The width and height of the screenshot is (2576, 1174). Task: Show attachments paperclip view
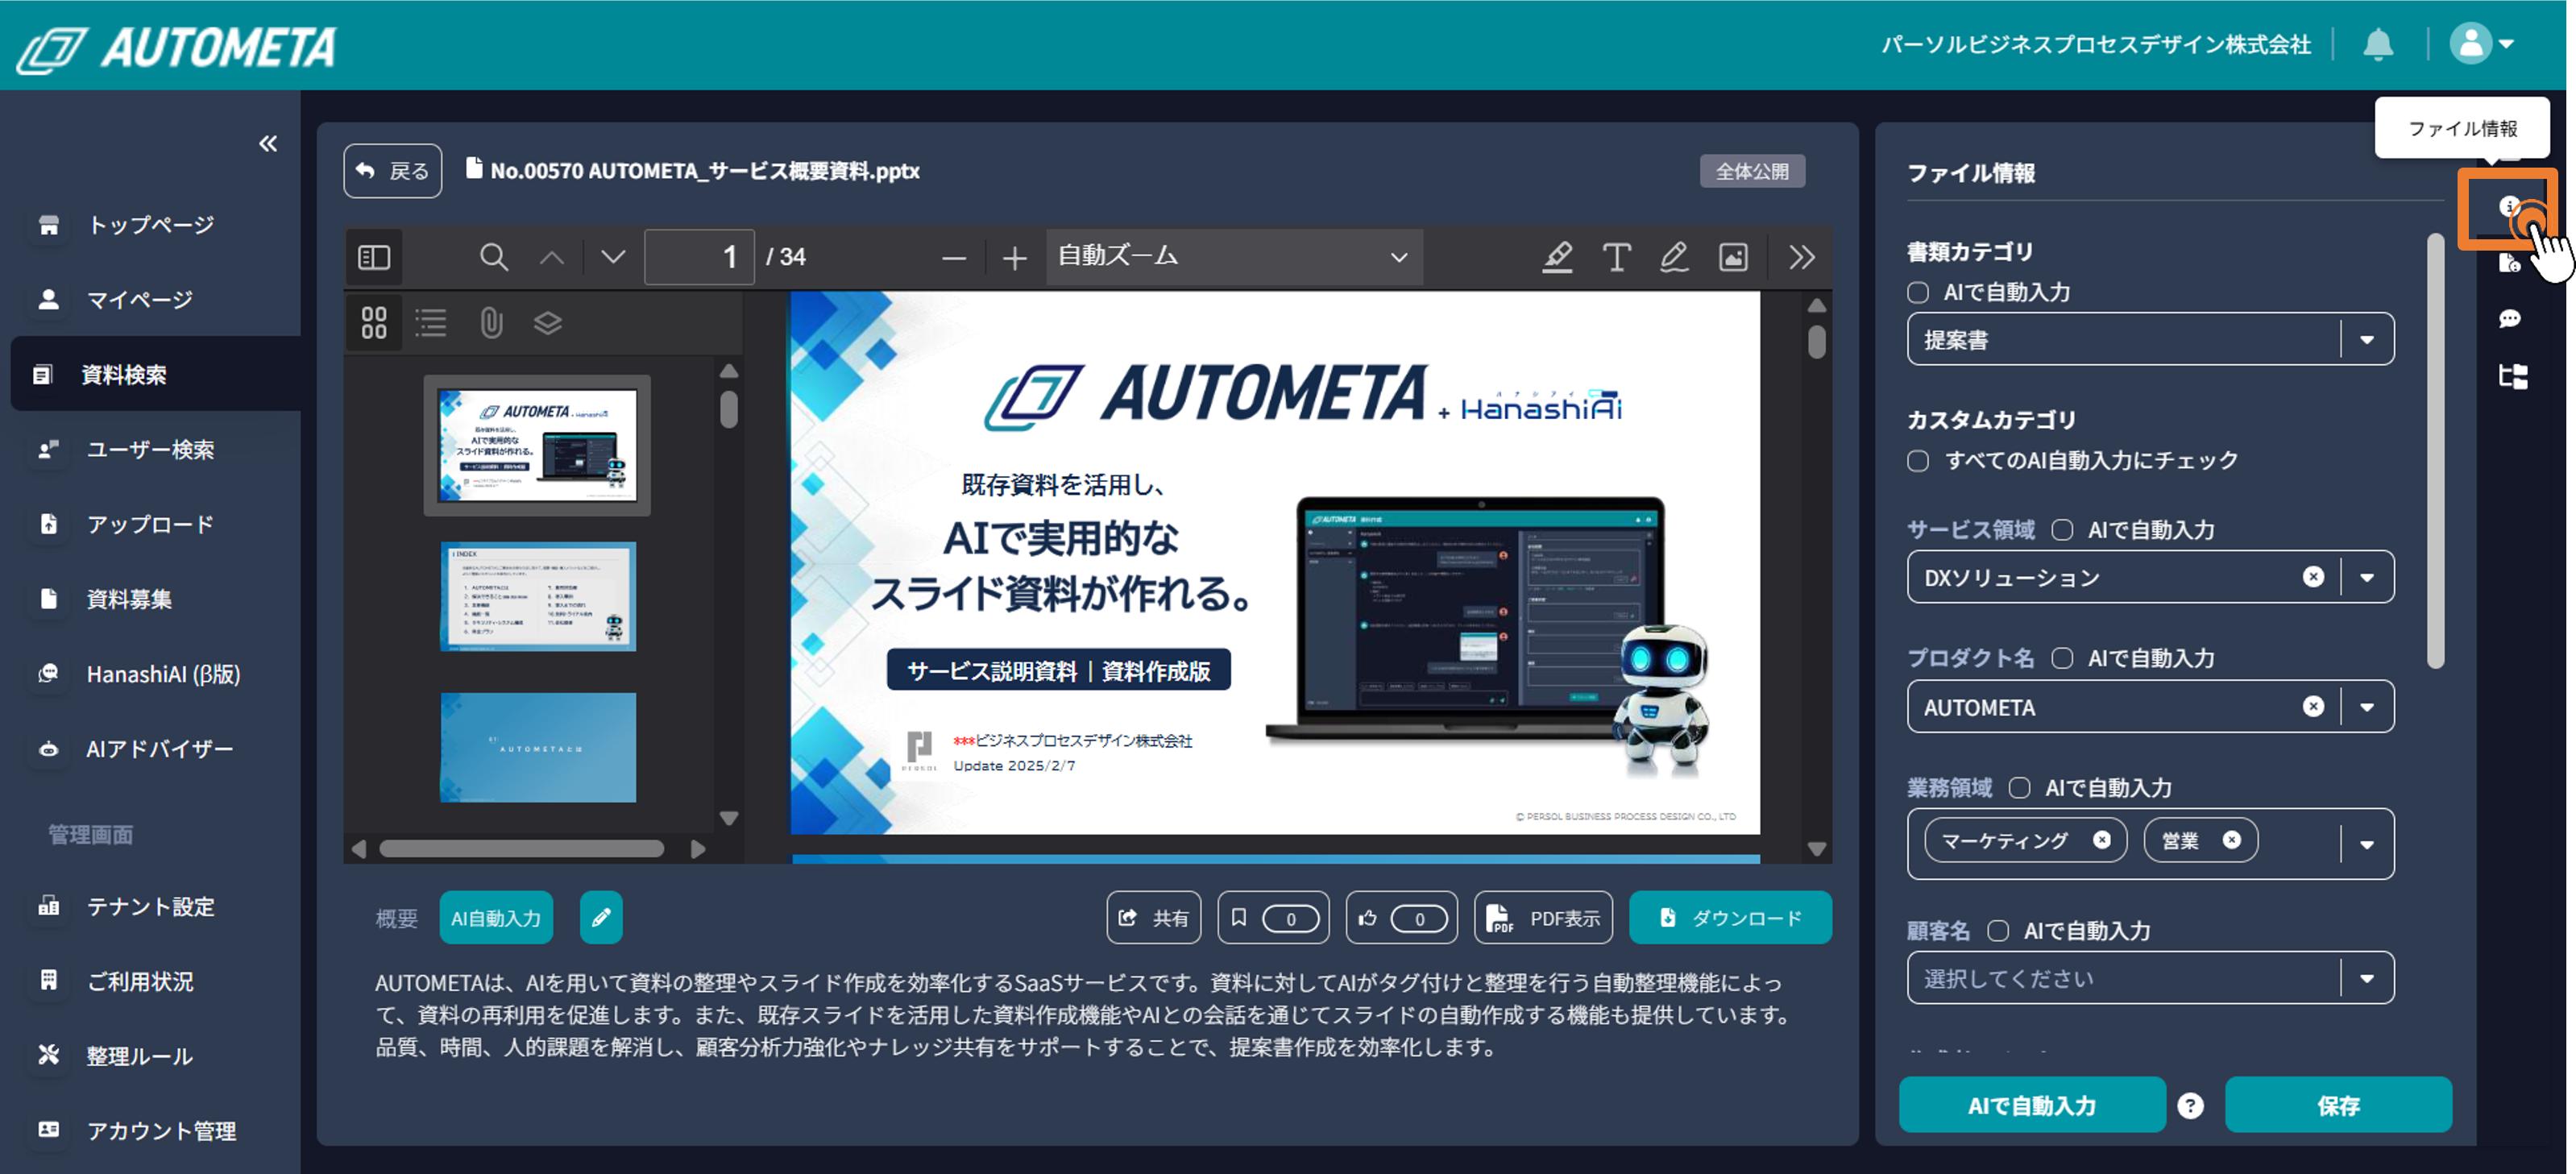[x=490, y=323]
